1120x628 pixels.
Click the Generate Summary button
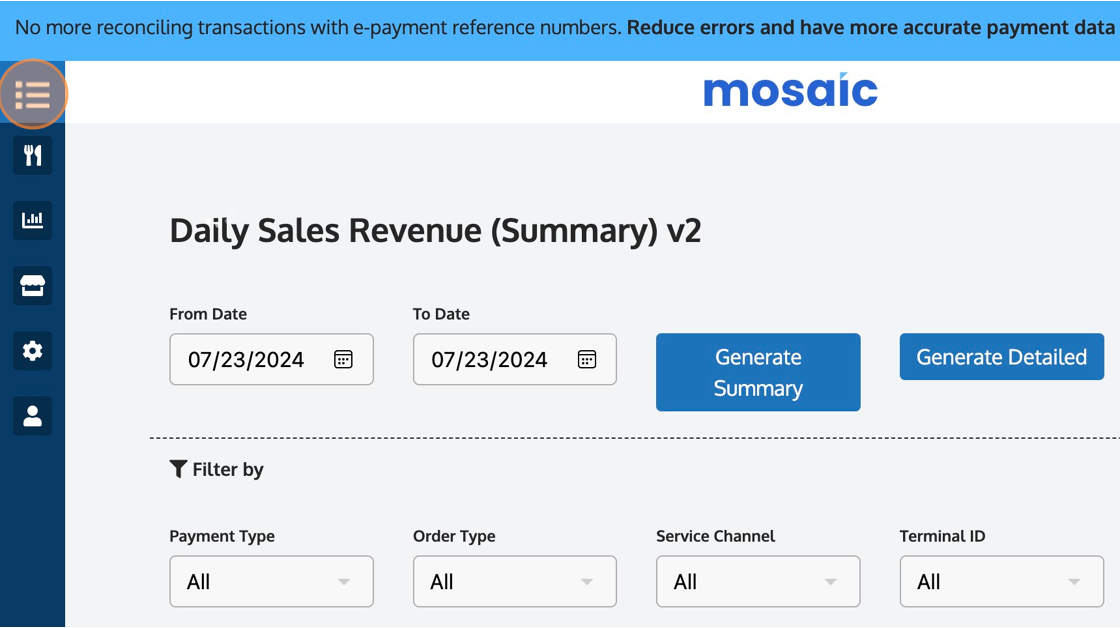point(759,372)
